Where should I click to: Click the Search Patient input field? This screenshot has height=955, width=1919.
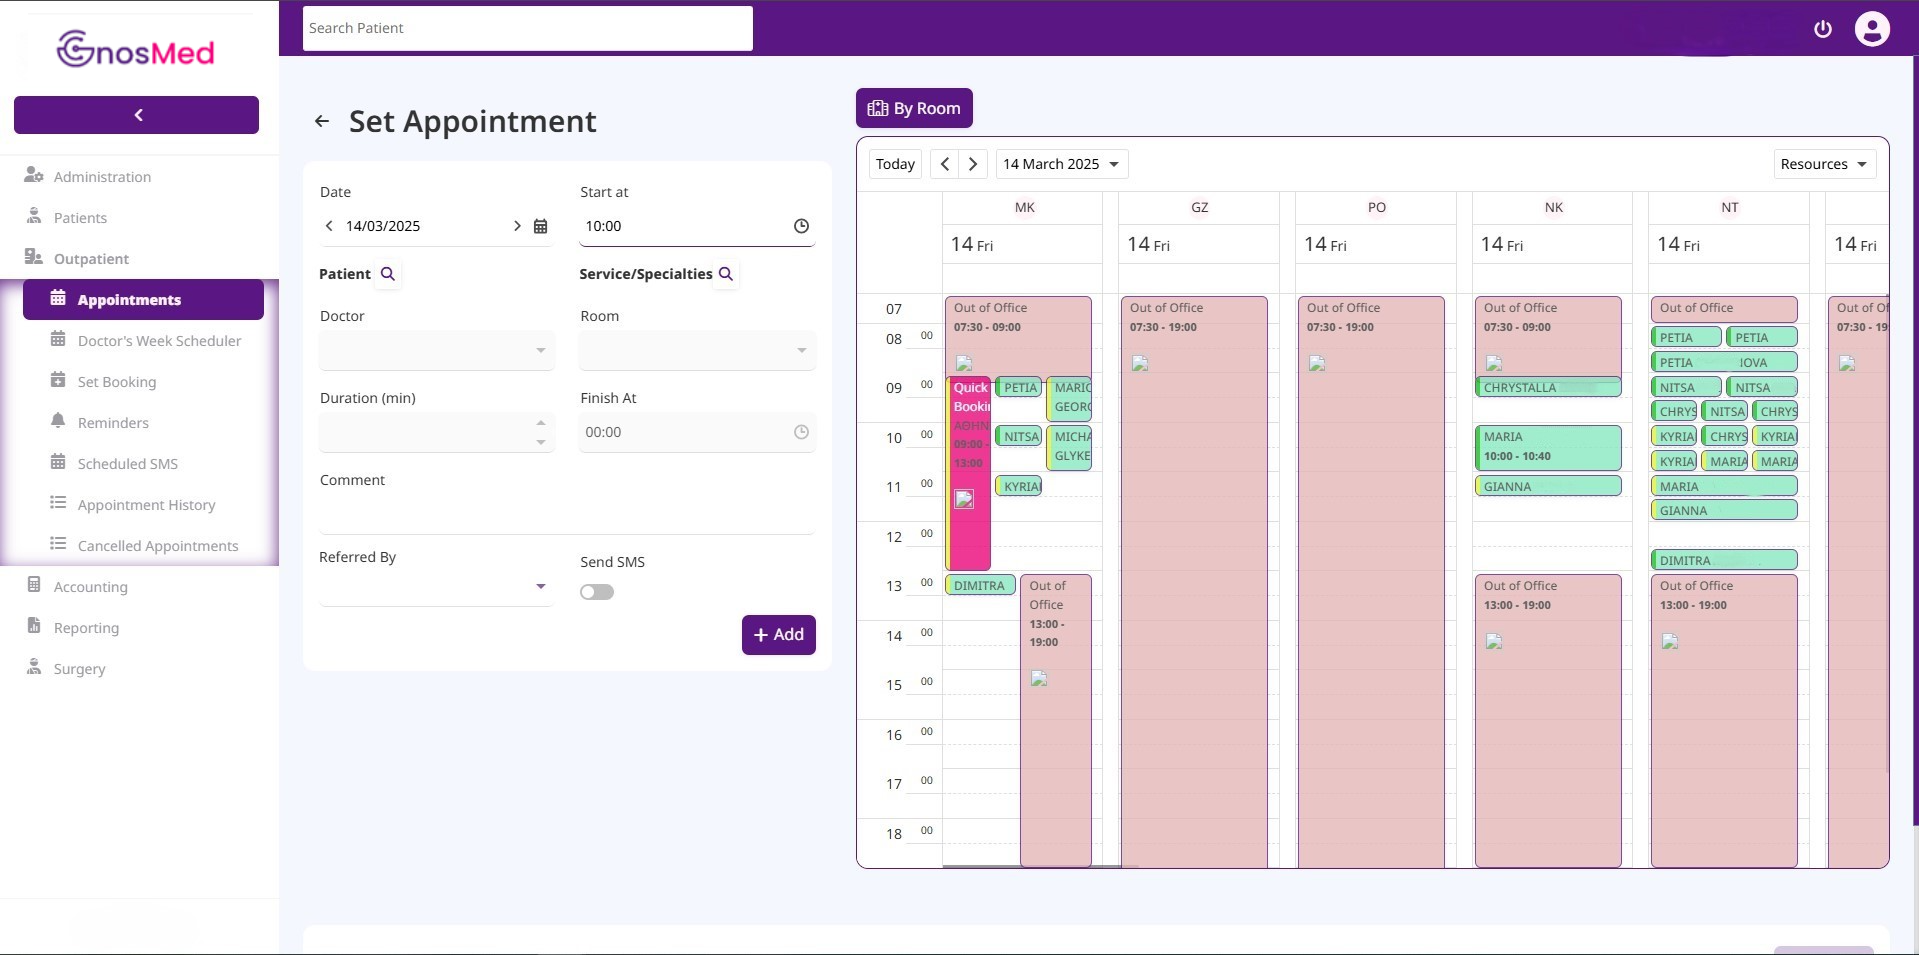coord(527,28)
